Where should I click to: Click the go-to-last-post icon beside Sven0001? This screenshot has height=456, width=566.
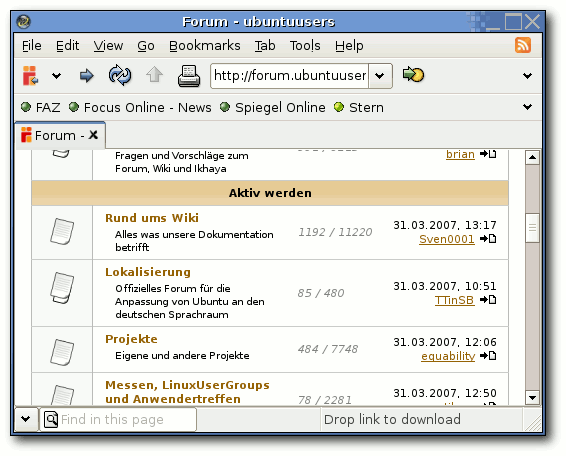click(x=488, y=239)
